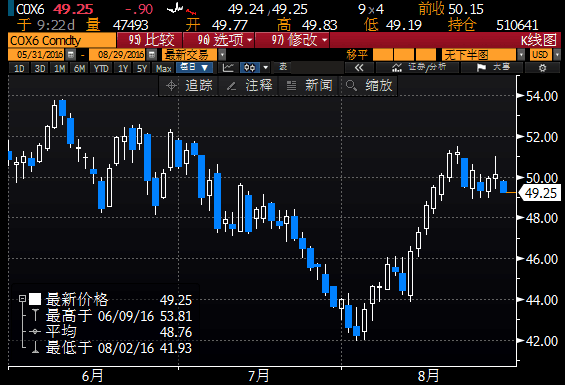Open the 无下半图 dropdown arrow

(x=521, y=55)
